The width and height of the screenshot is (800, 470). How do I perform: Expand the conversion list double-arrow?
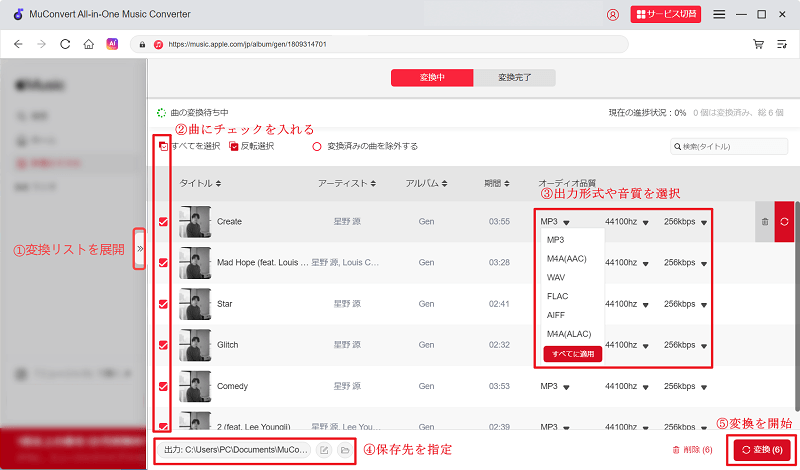(x=140, y=249)
